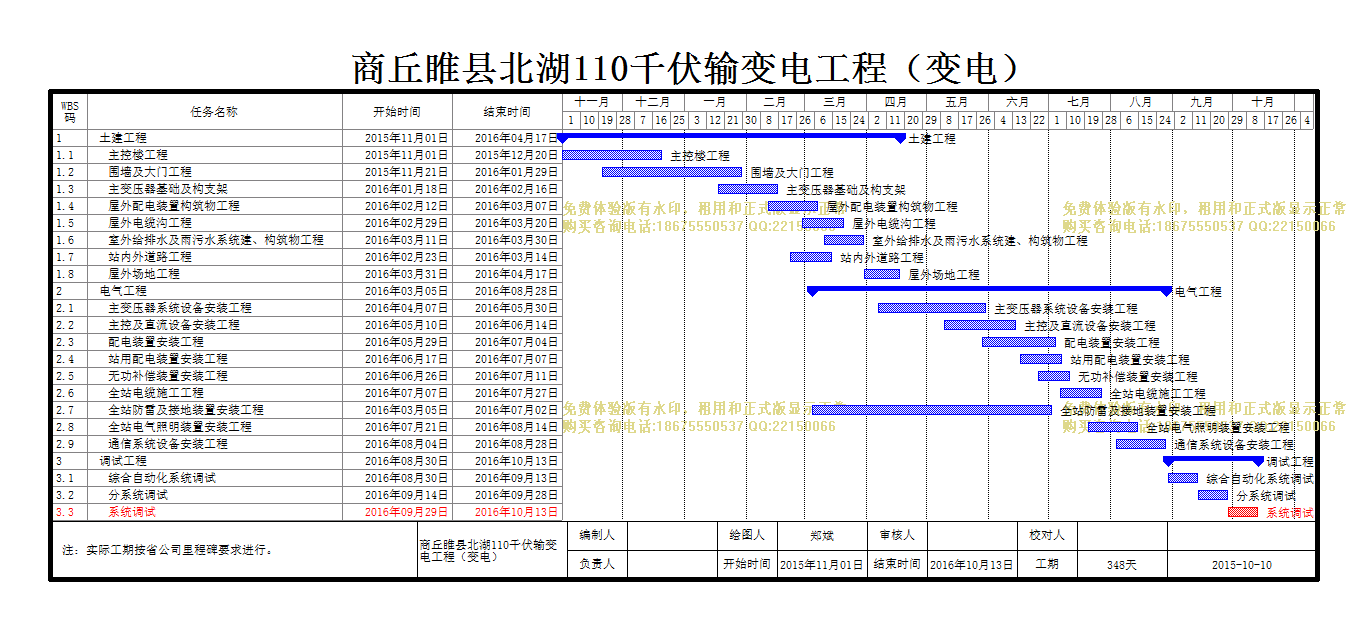Select the 通信系统设备安装工程 task name
The width and height of the screenshot is (1366, 628).
[168, 444]
